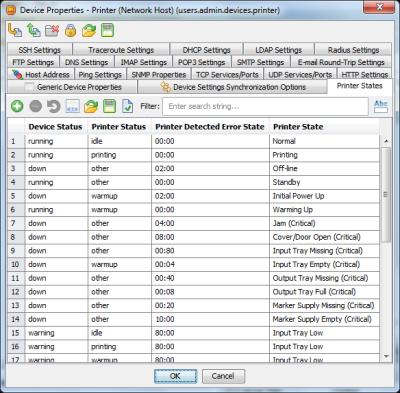Open the E-mail Round-Trip Settings tab

pyautogui.click(x=341, y=62)
